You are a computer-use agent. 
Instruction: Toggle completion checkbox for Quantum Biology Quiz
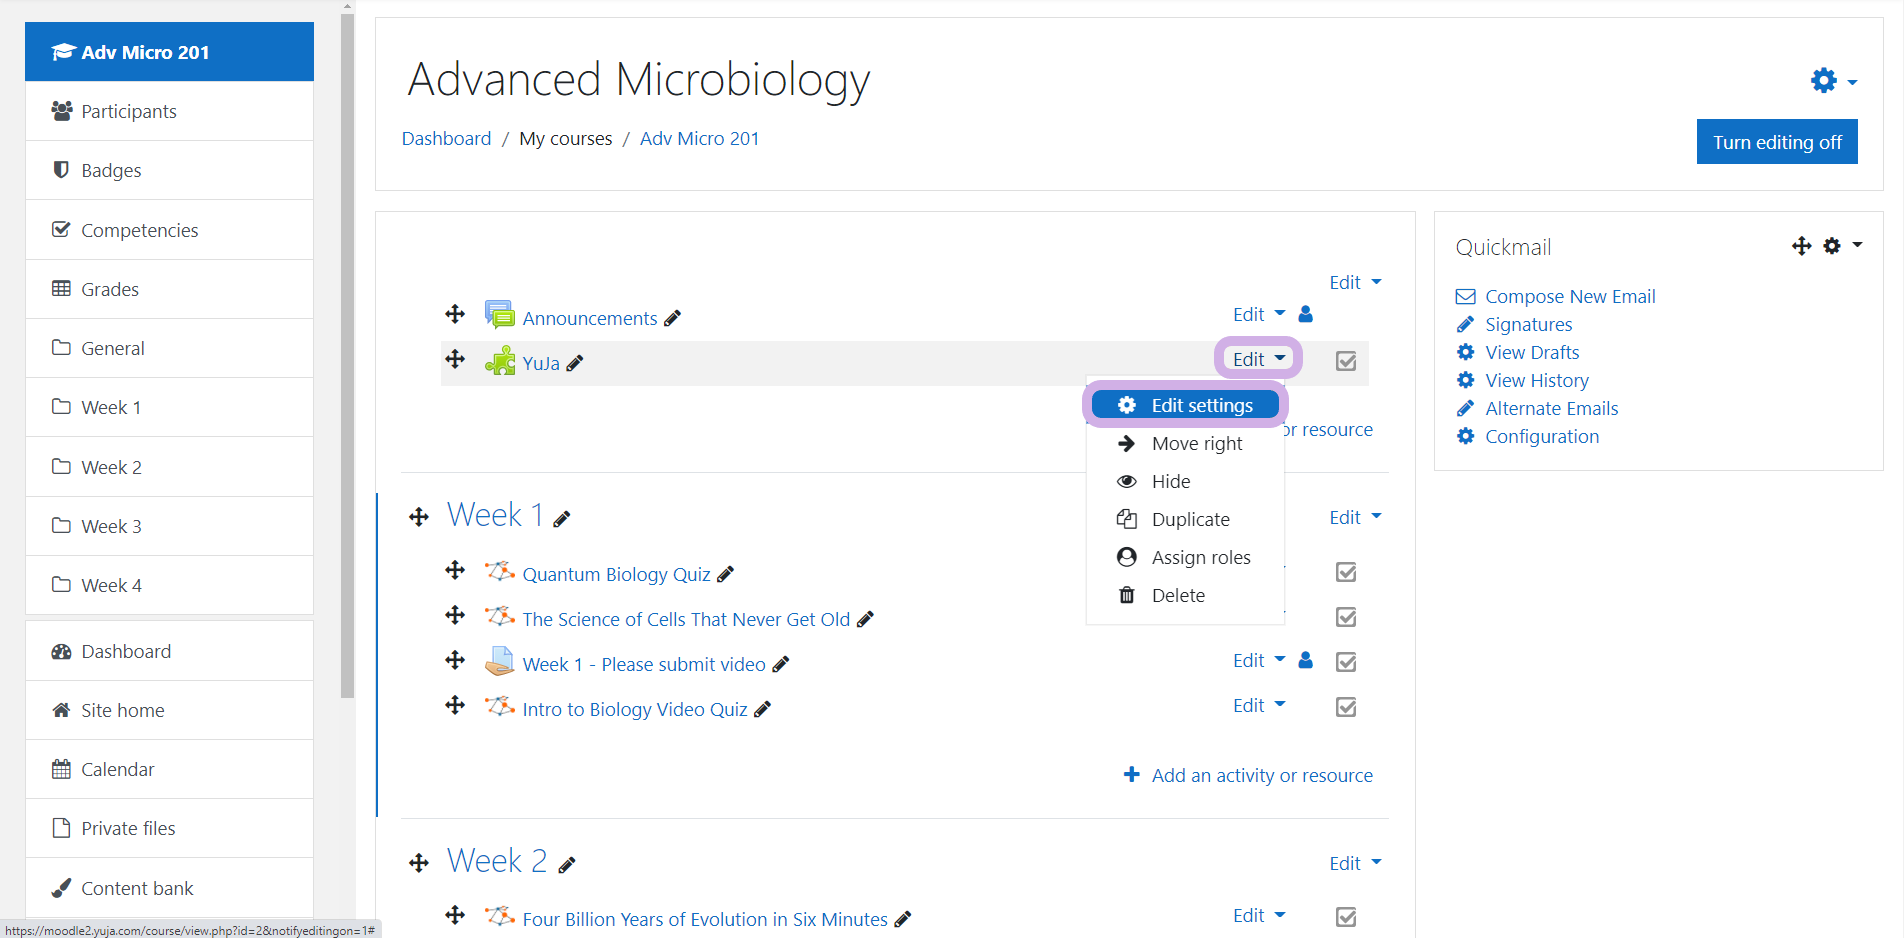tap(1346, 572)
